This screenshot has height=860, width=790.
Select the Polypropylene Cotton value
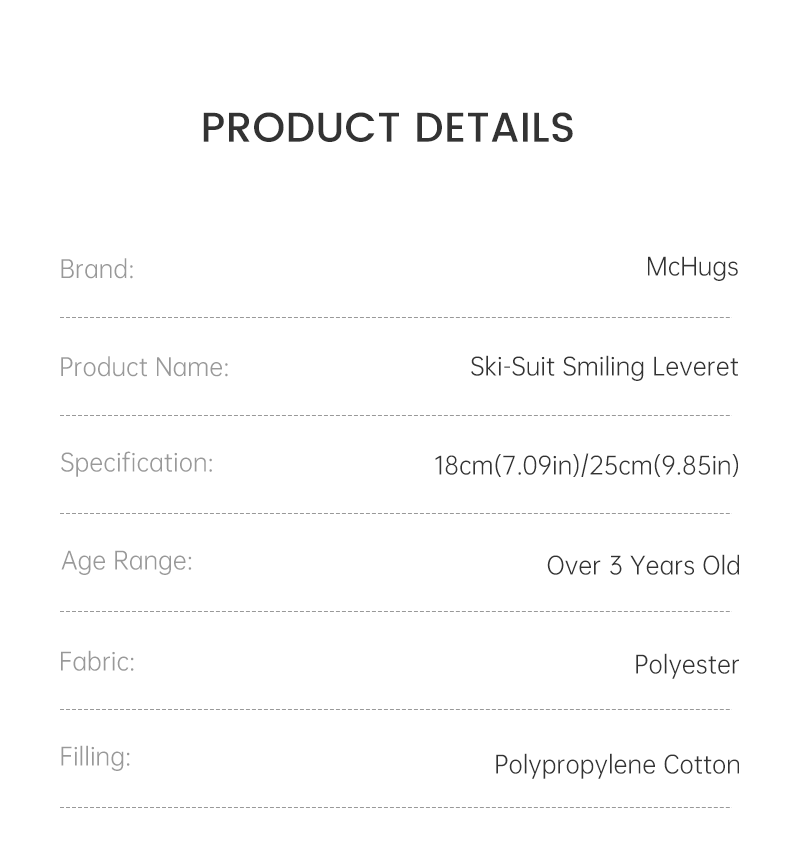617,765
